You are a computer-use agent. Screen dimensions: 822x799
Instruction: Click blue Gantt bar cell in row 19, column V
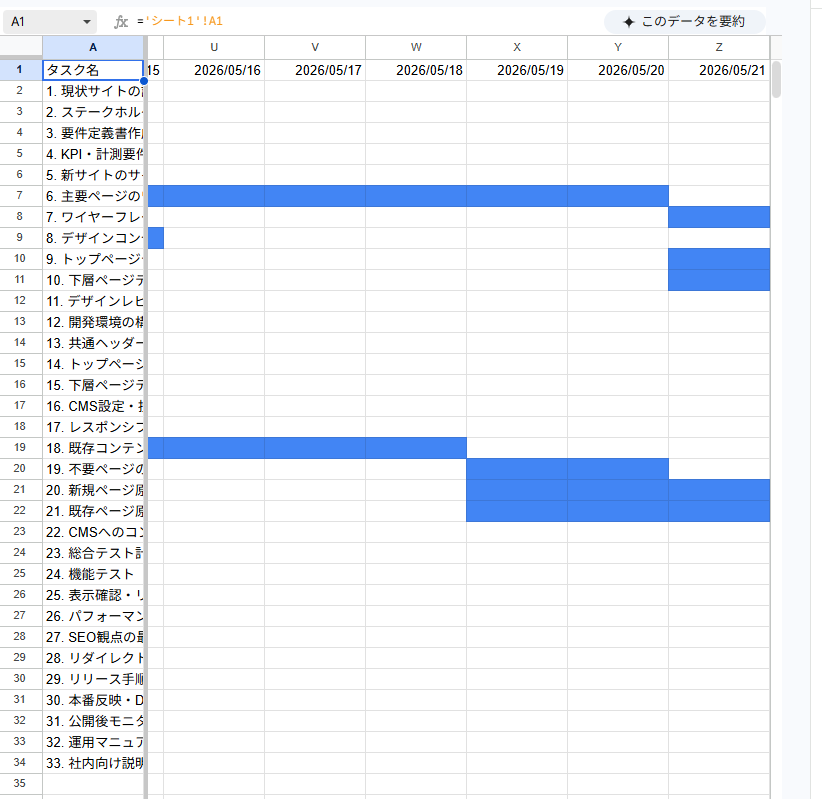[315, 448]
